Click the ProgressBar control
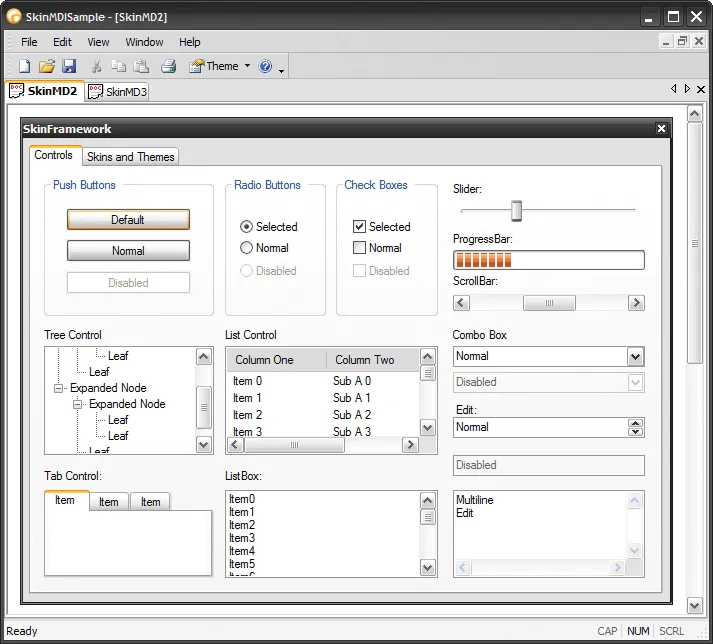The width and height of the screenshot is (713, 644). tap(549, 260)
